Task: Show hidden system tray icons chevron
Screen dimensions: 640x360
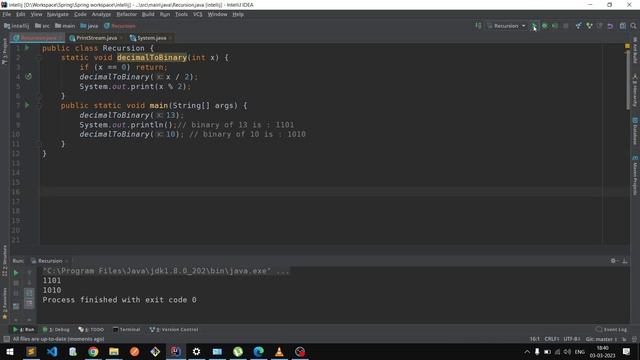Action: point(527,352)
